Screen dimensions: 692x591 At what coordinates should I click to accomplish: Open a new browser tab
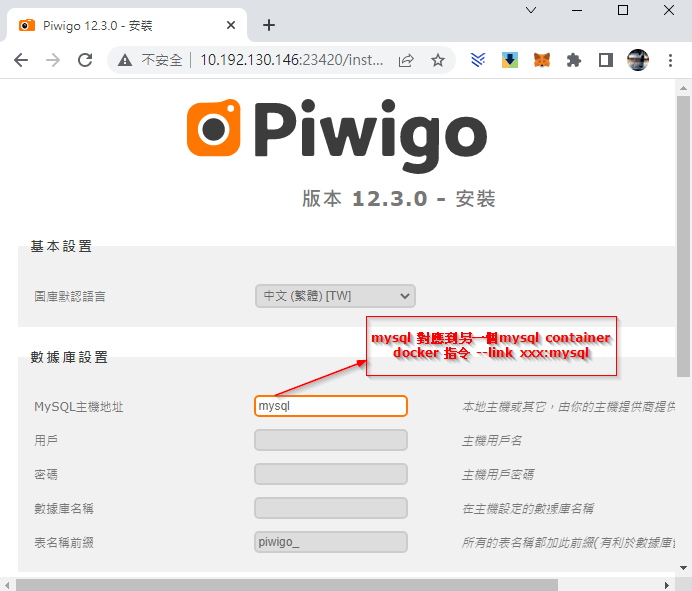[269, 25]
